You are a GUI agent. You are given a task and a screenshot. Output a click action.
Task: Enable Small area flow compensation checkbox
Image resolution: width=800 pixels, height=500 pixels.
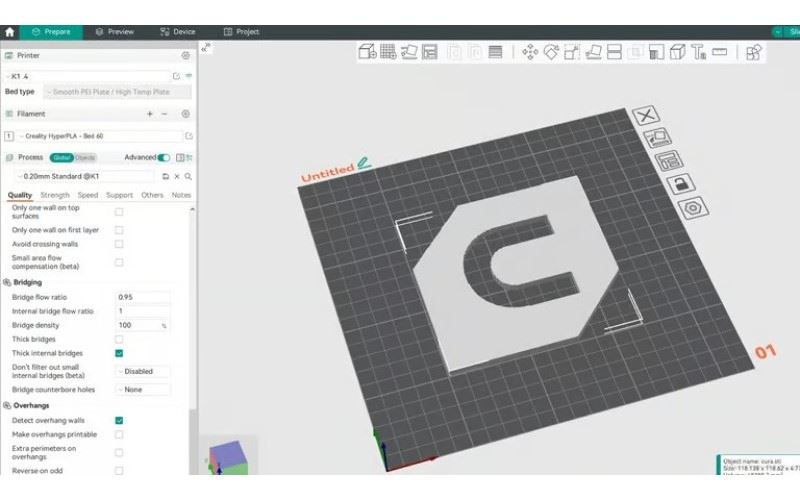click(x=119, y=262)
